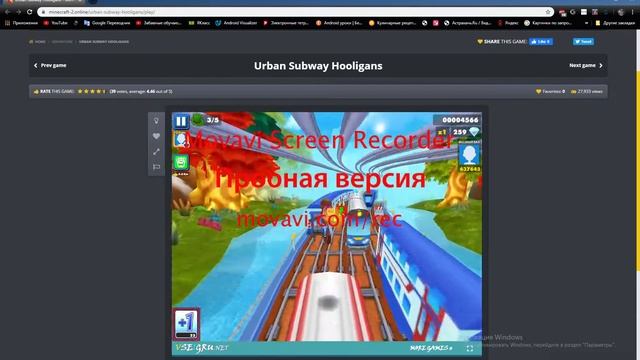
Task: Reload the page with refresh button
Action: coord(29,12)
